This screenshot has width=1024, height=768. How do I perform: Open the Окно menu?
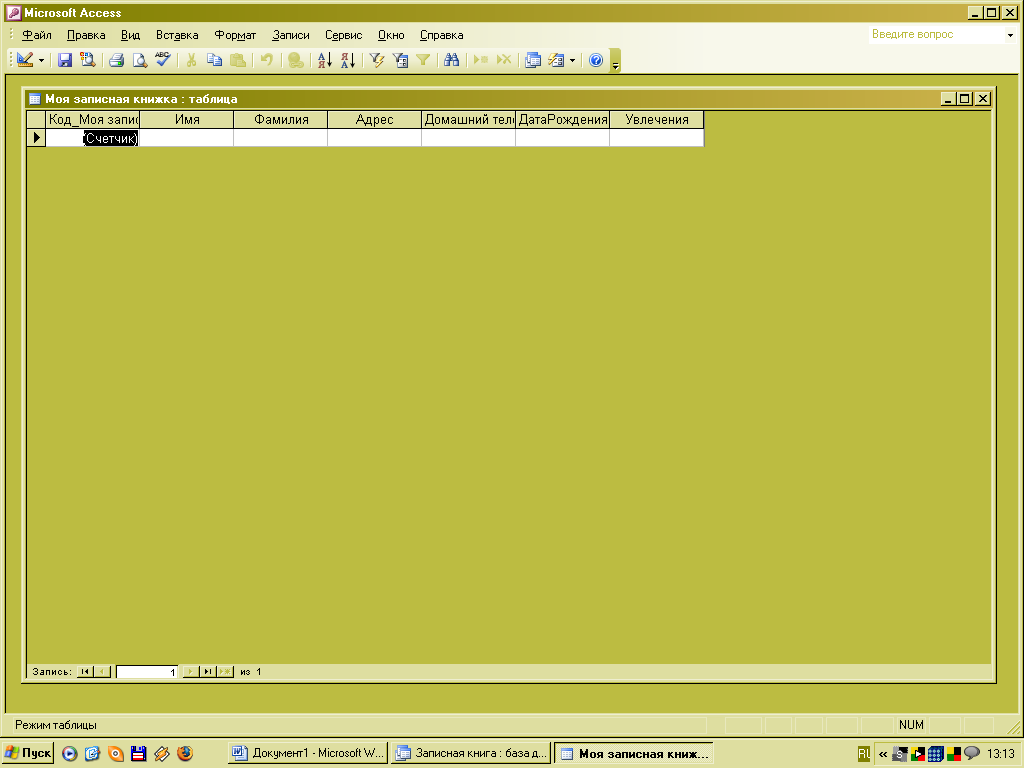(391, 35)
